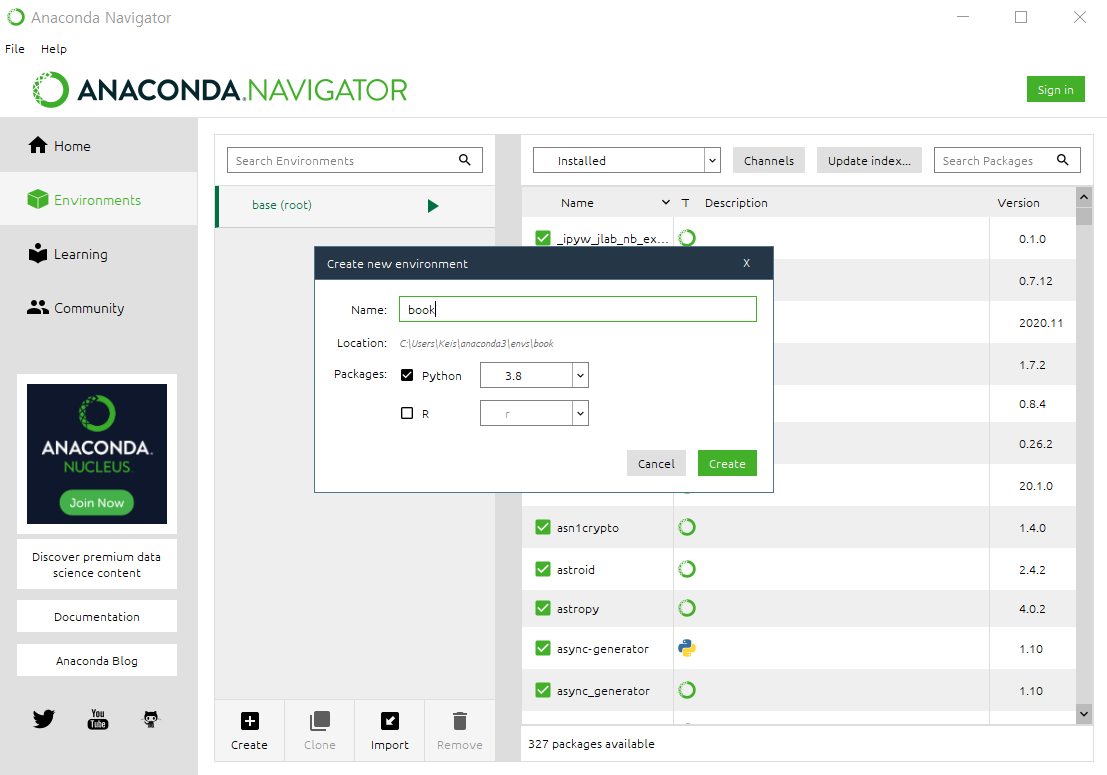Viewport: 1107px width, 775px height.
Task: Click the Update index button
Action: pos(869,160)
